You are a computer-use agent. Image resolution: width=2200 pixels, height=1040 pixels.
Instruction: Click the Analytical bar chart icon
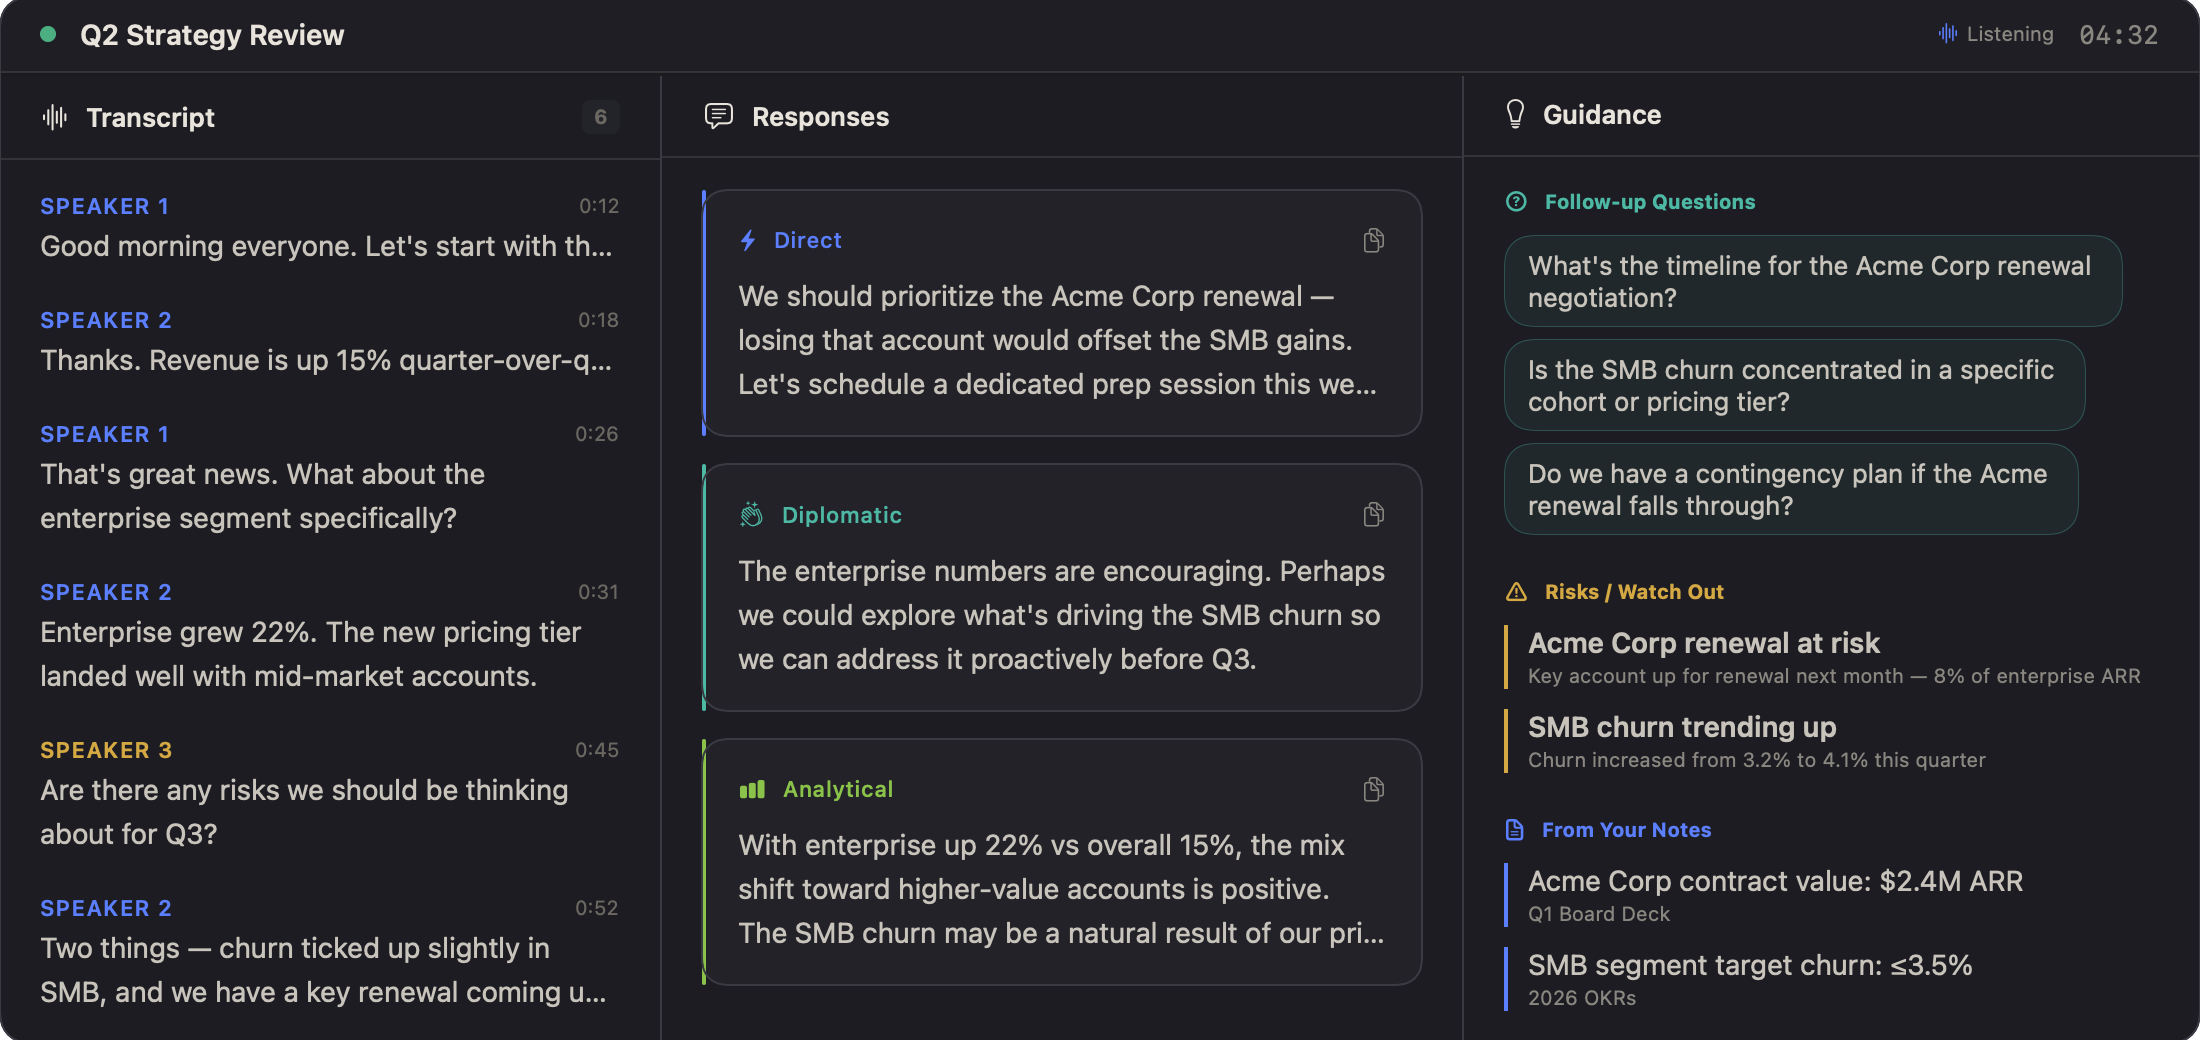[752, 790]
